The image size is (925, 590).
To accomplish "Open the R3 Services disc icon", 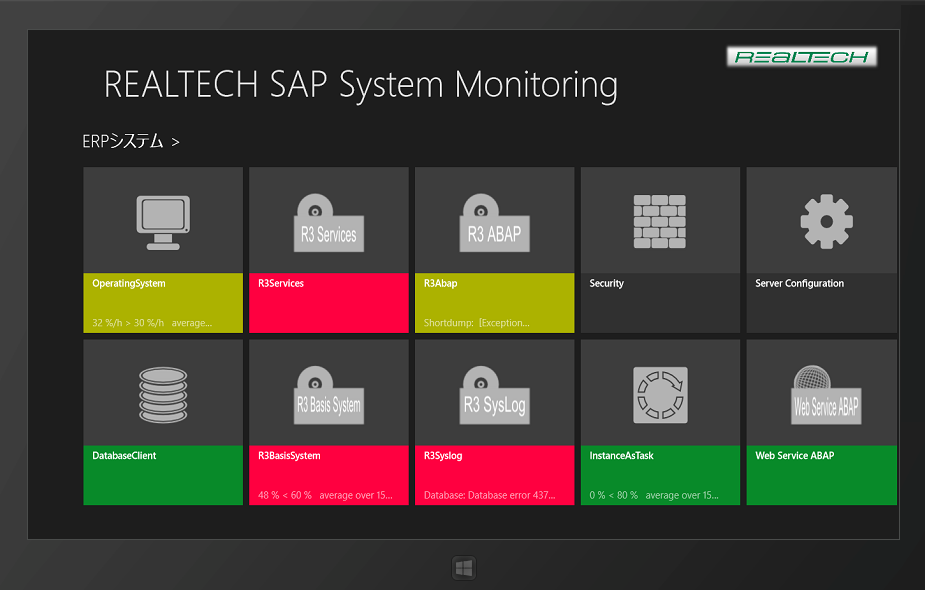I will pyautogui.click(x=329, y=222).
